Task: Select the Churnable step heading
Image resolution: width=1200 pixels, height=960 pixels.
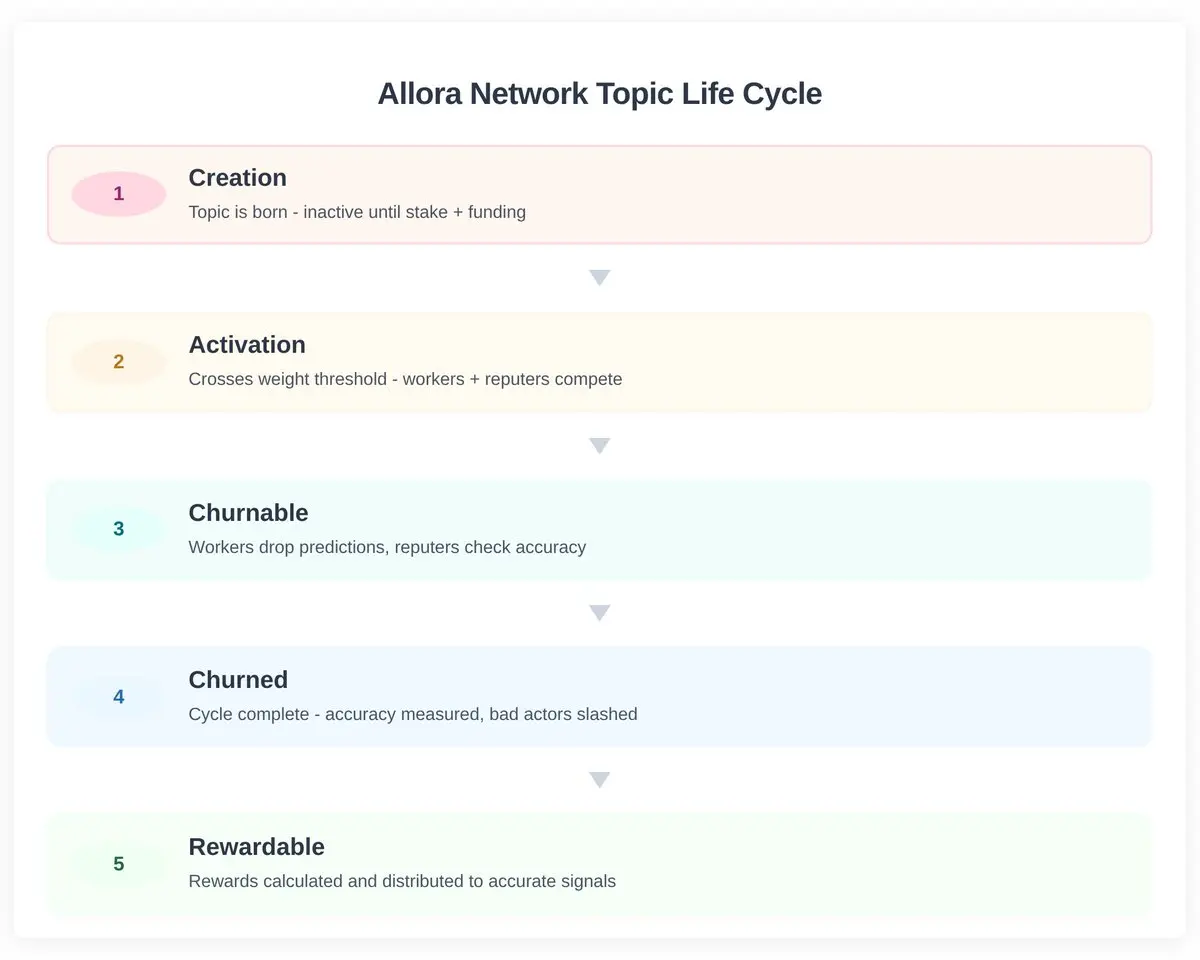Action: (x=248, y=513)
